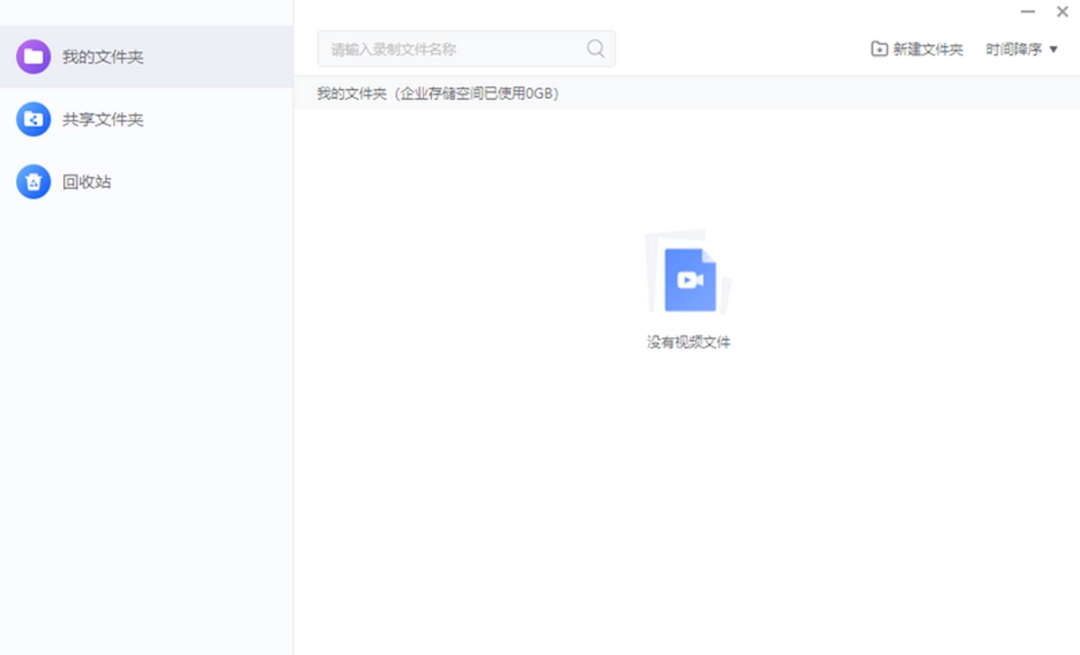The height and width of the screenshot is (655, 1080).
Task: Minimize the application window
Action: point(1027,12)
